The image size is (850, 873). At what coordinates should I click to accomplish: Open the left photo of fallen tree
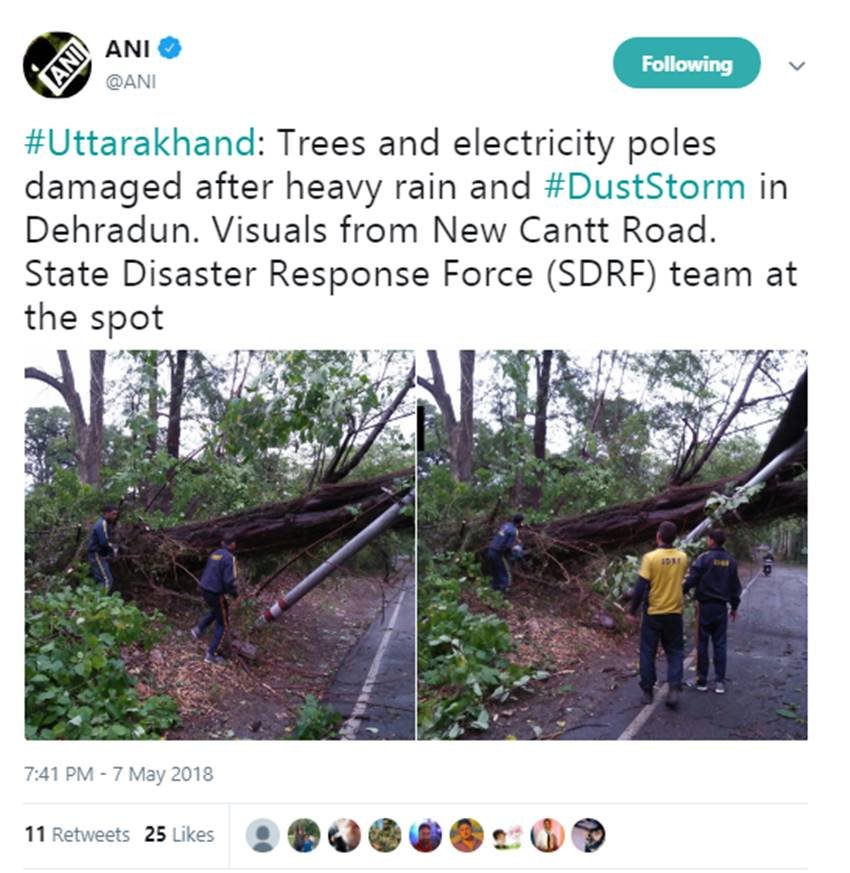point(219,545)
